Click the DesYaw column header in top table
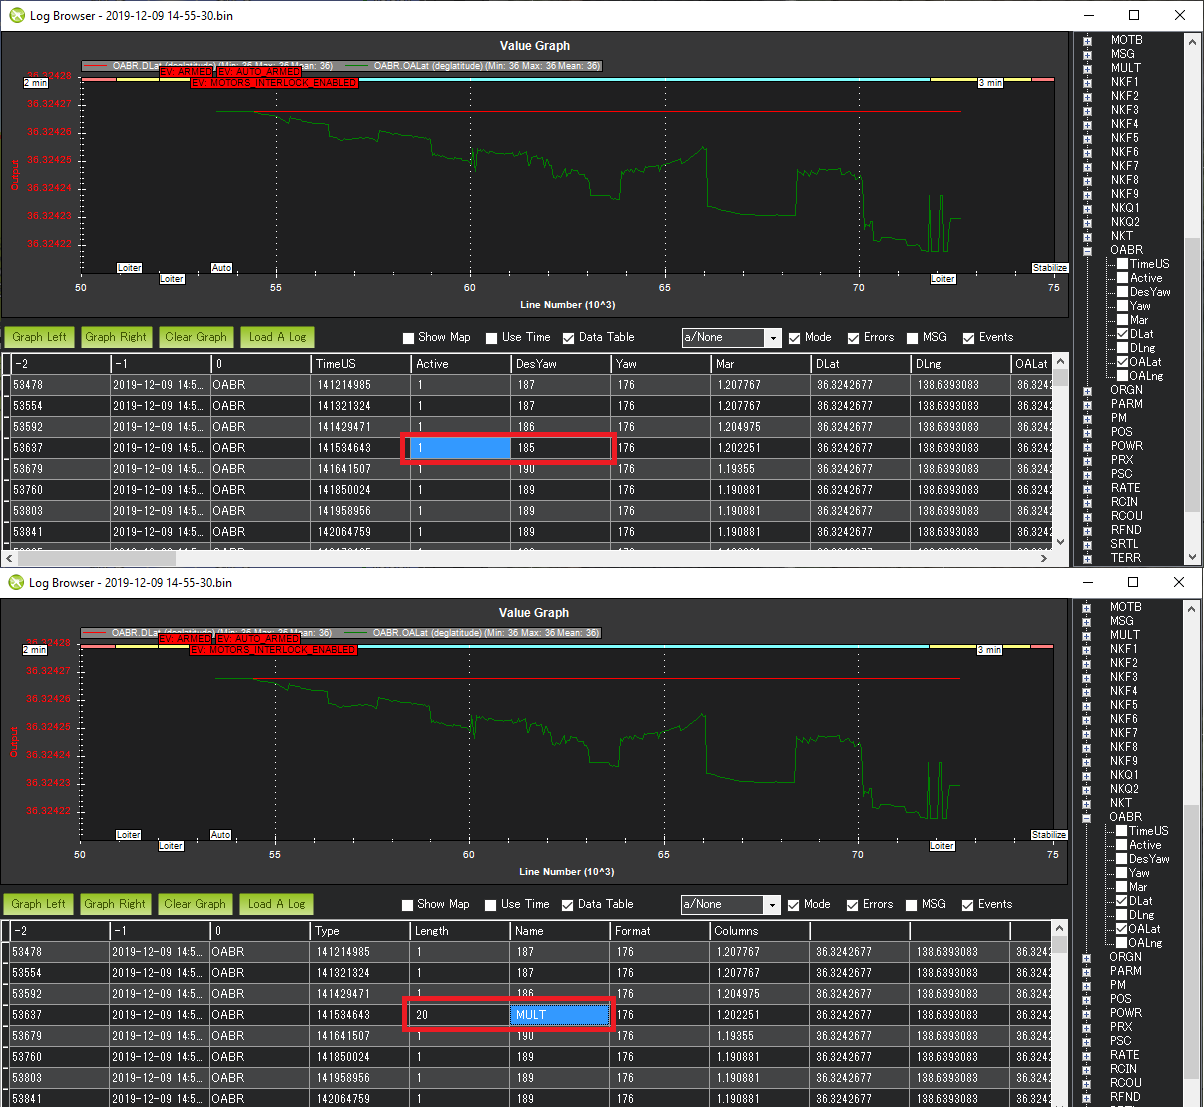 [561, 364]
